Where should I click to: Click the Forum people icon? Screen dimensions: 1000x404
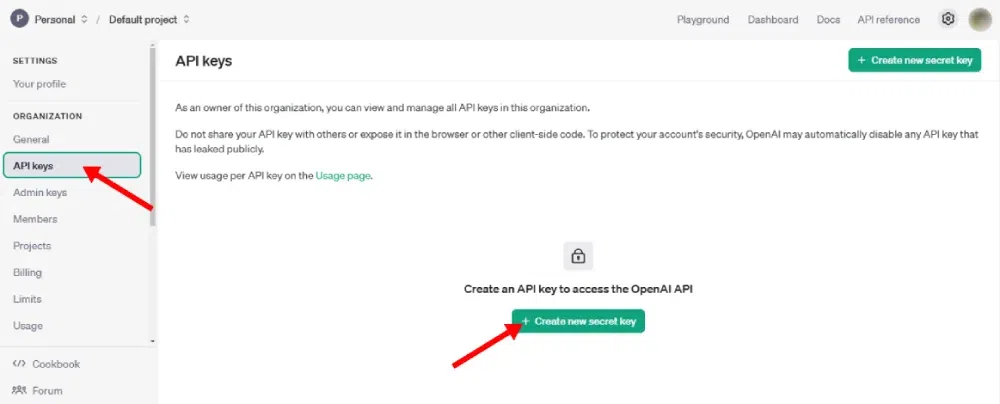tap(19, 391)
